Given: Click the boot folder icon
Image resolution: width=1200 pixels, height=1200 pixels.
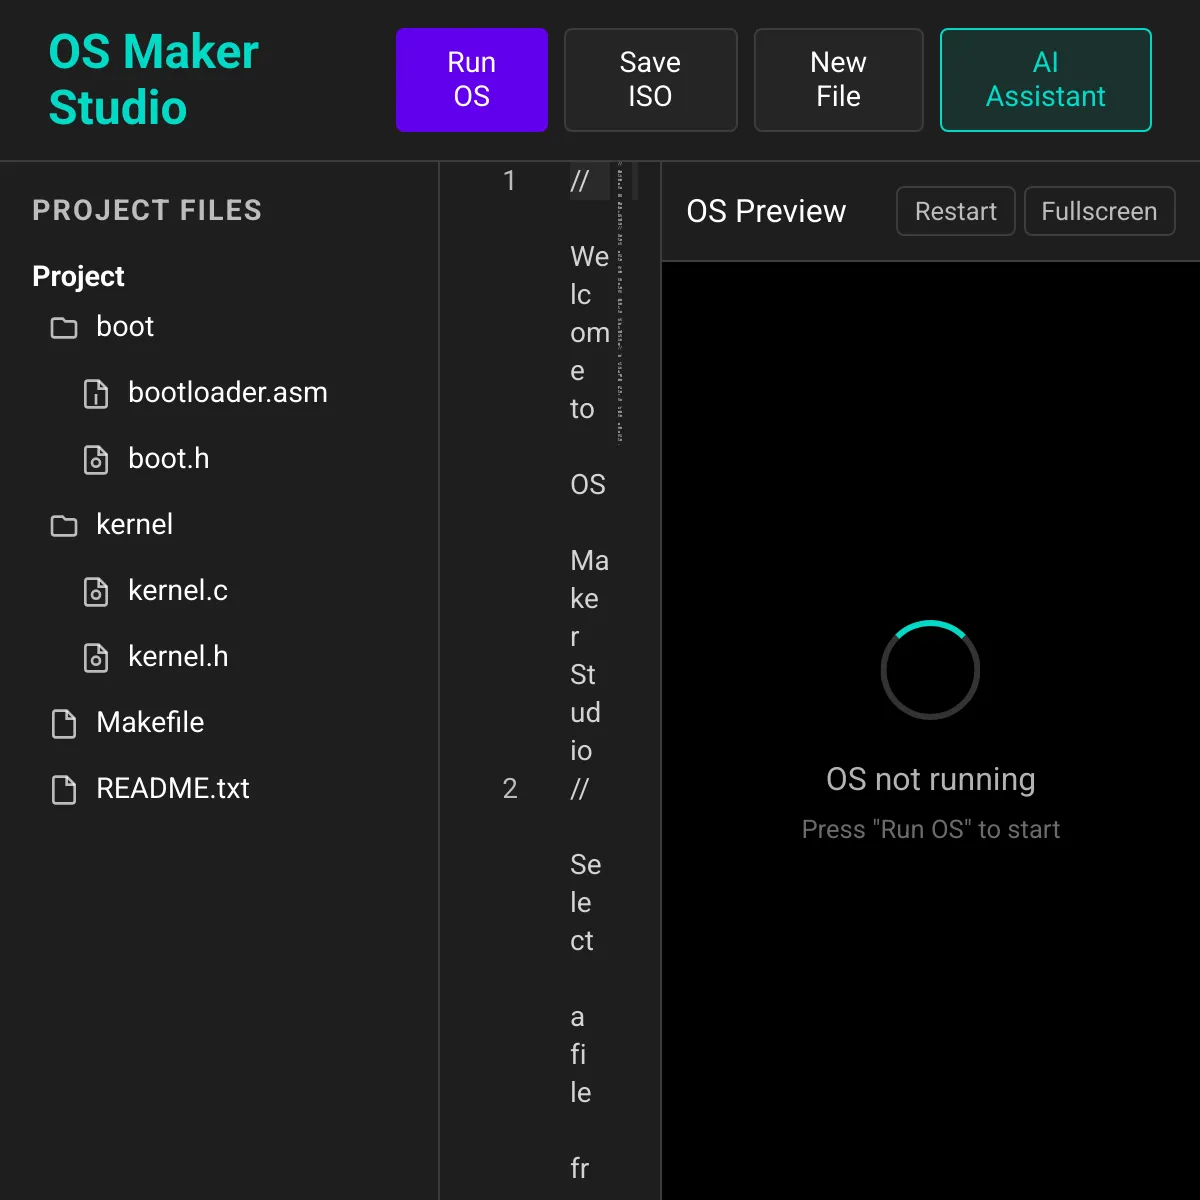Looking at the screenshot, I should tap(62, 327).
